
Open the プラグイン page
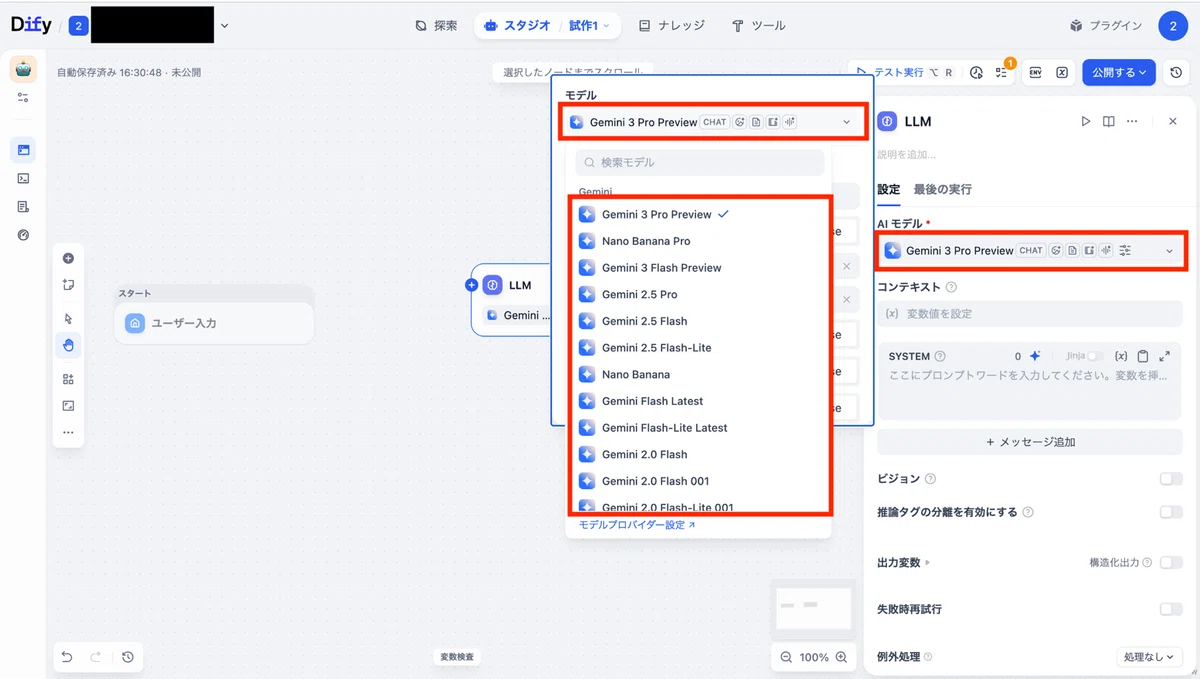(x=1105, y=26)
